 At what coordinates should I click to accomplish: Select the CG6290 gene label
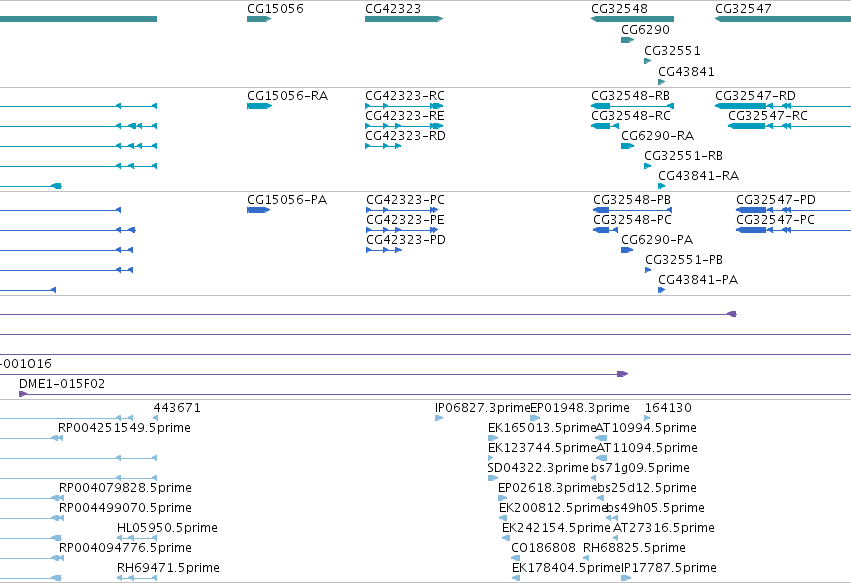[645, 30]
